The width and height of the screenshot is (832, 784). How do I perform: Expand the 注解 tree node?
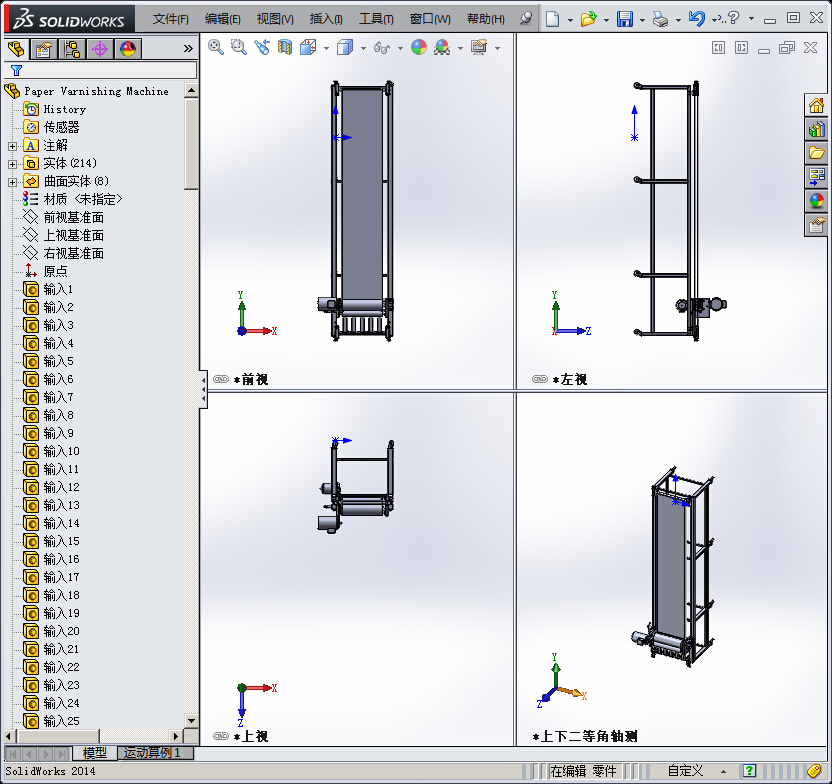click(12, 146)
